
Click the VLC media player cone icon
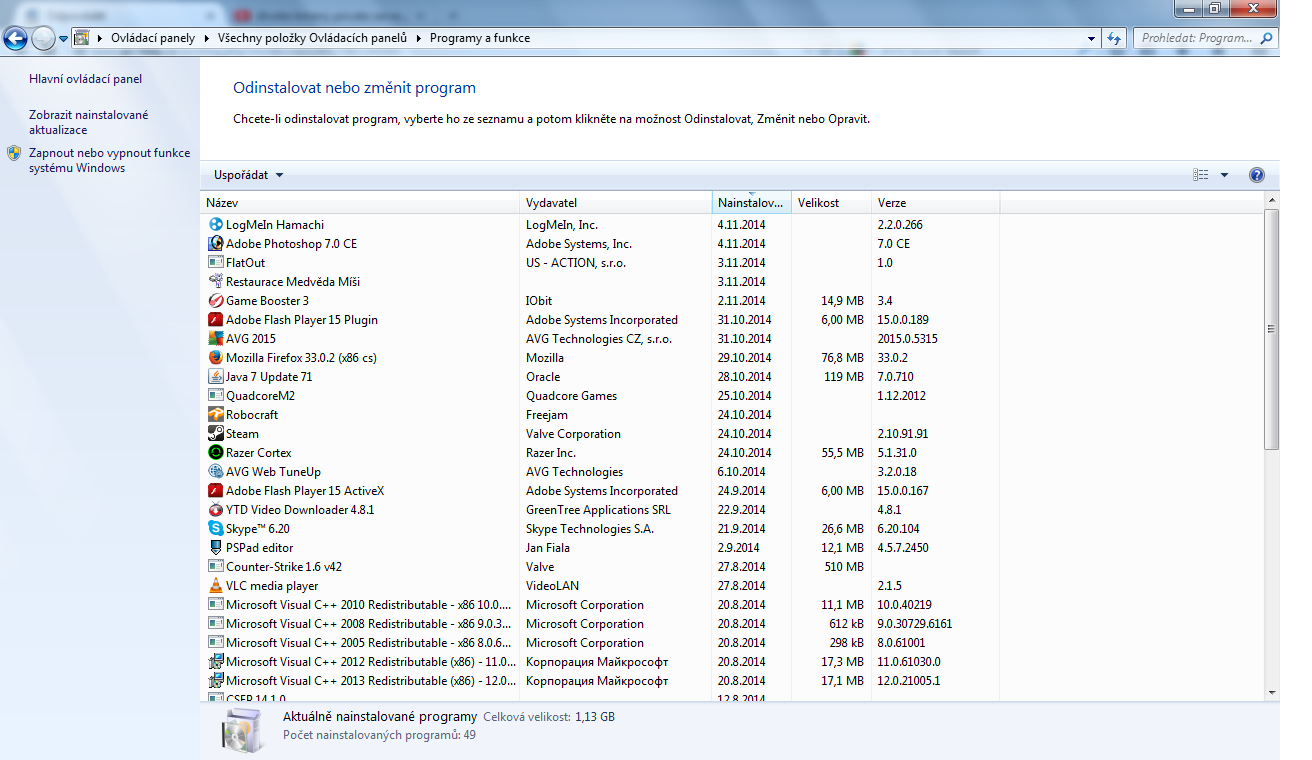click(215, 586)
